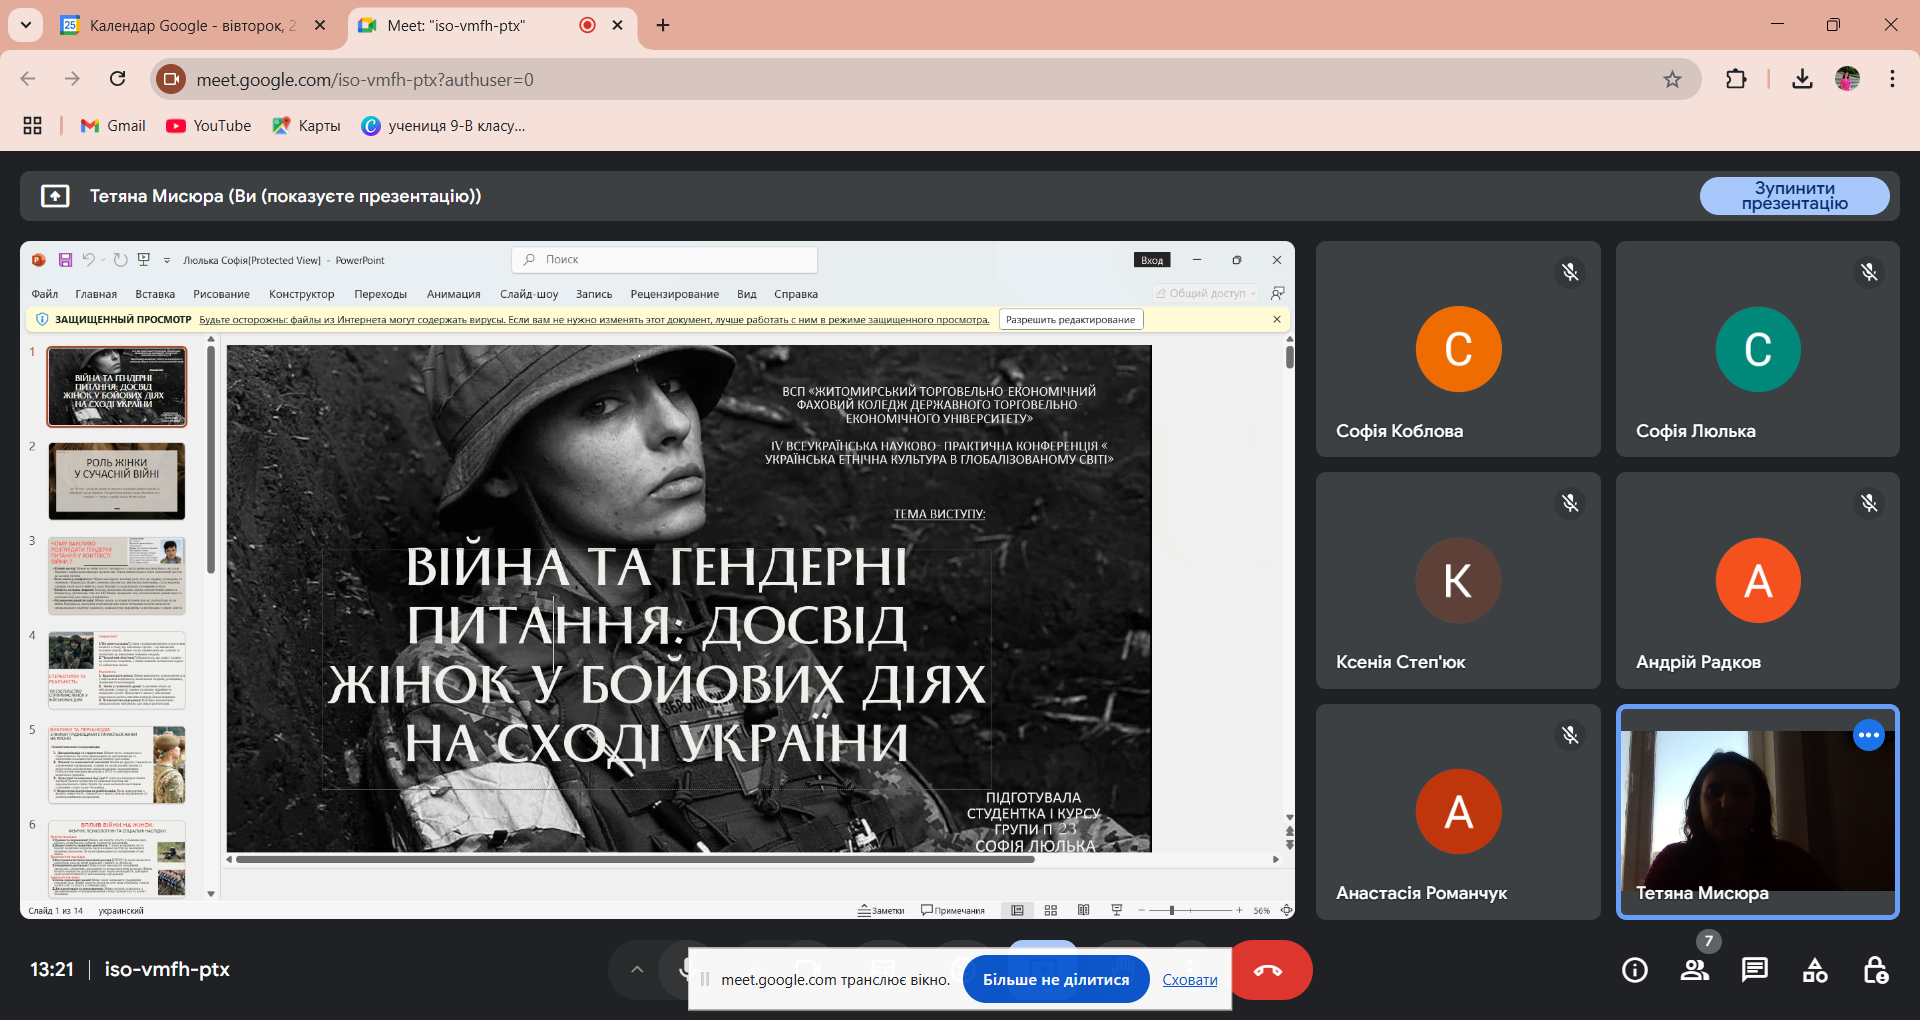
Task: Click the Зупинити презентацію button
Action: [x=1794, y=196]
